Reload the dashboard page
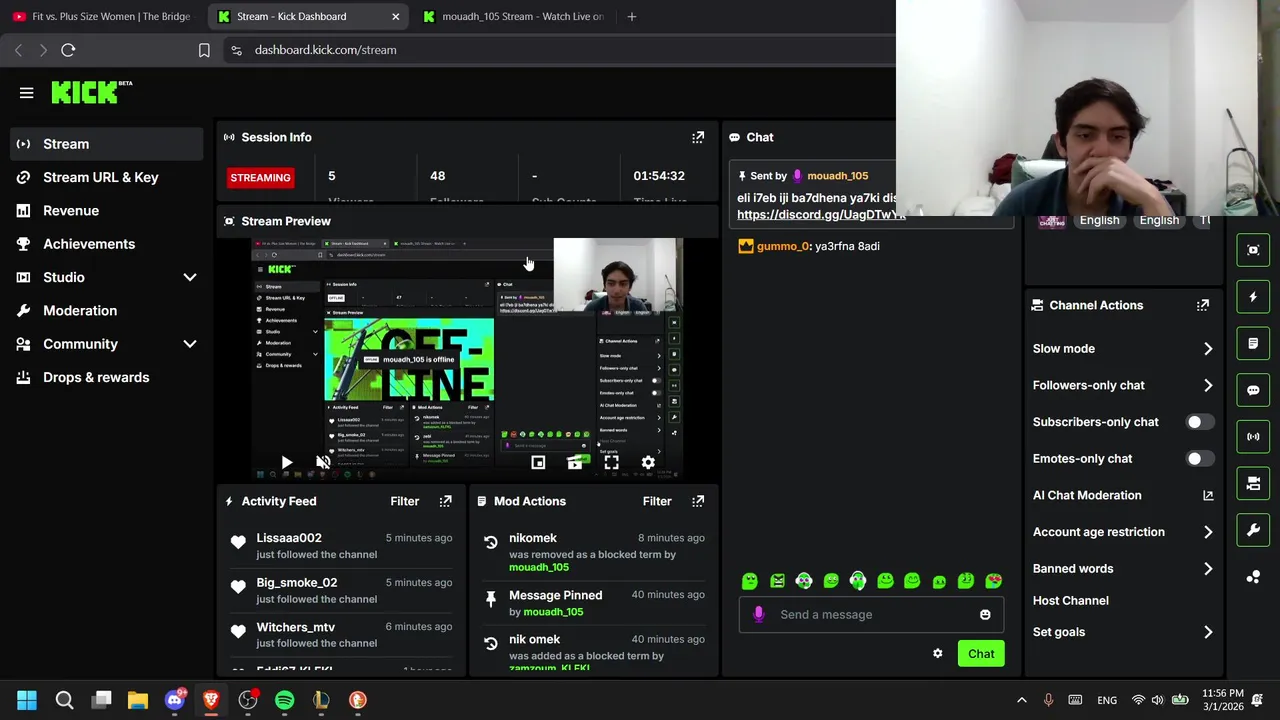Viewport: 1280px width, 720px height. click(68, 50)
